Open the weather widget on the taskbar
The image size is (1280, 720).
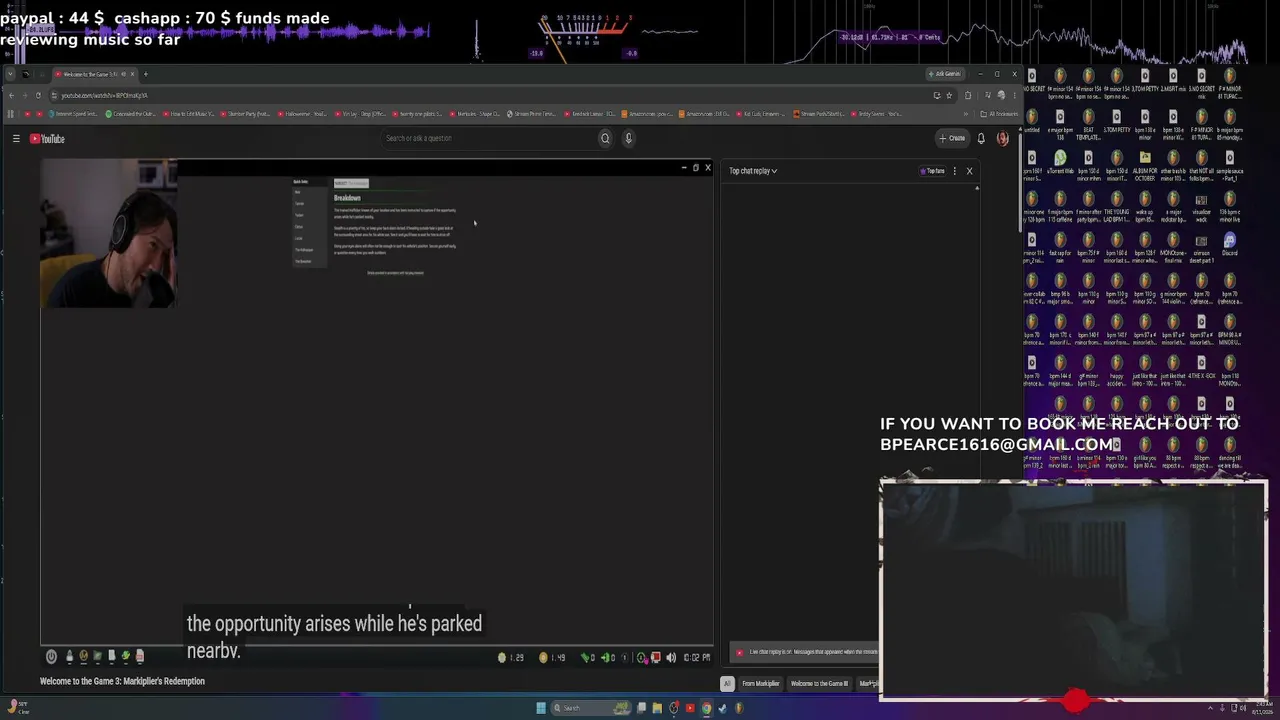click(18, 708)
